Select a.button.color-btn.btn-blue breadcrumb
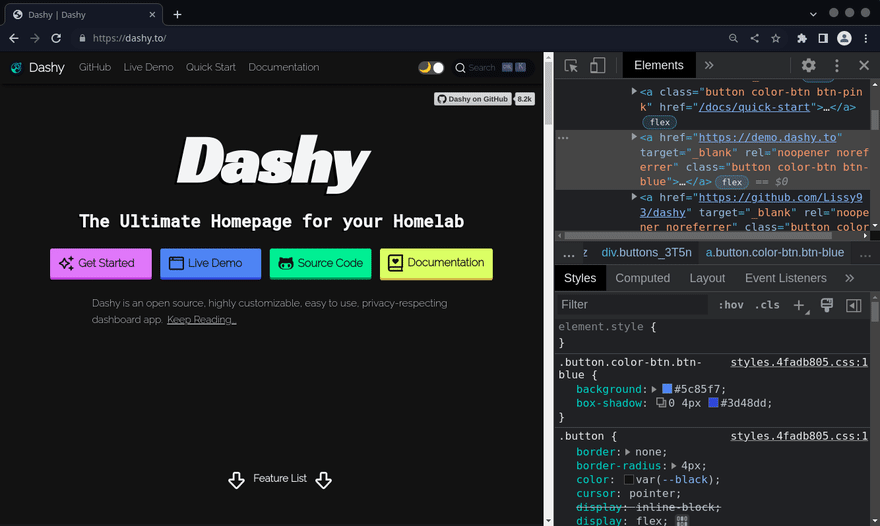The image size is (880, 526). click(774, 253)
